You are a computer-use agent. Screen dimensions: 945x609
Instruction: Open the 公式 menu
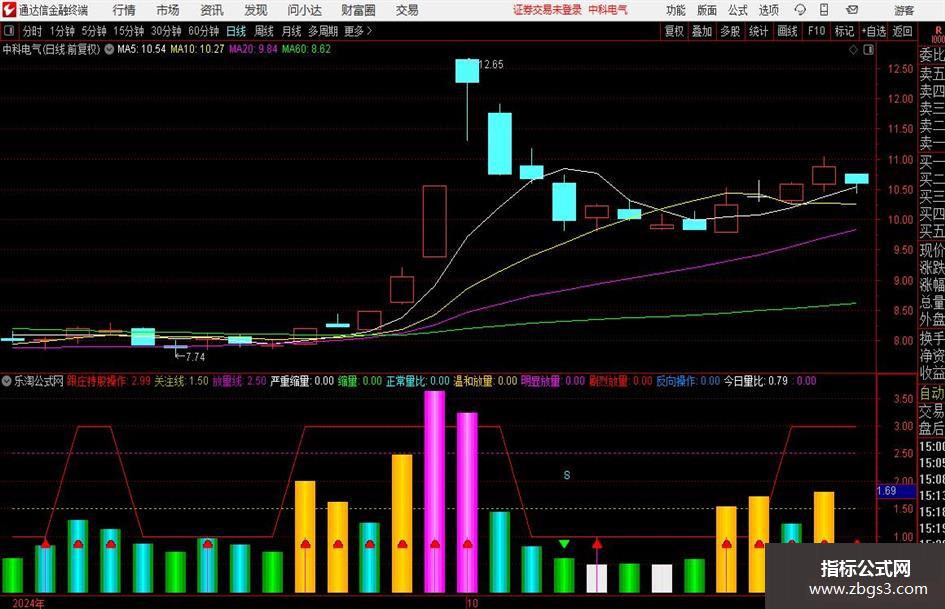tap(738, 10)
